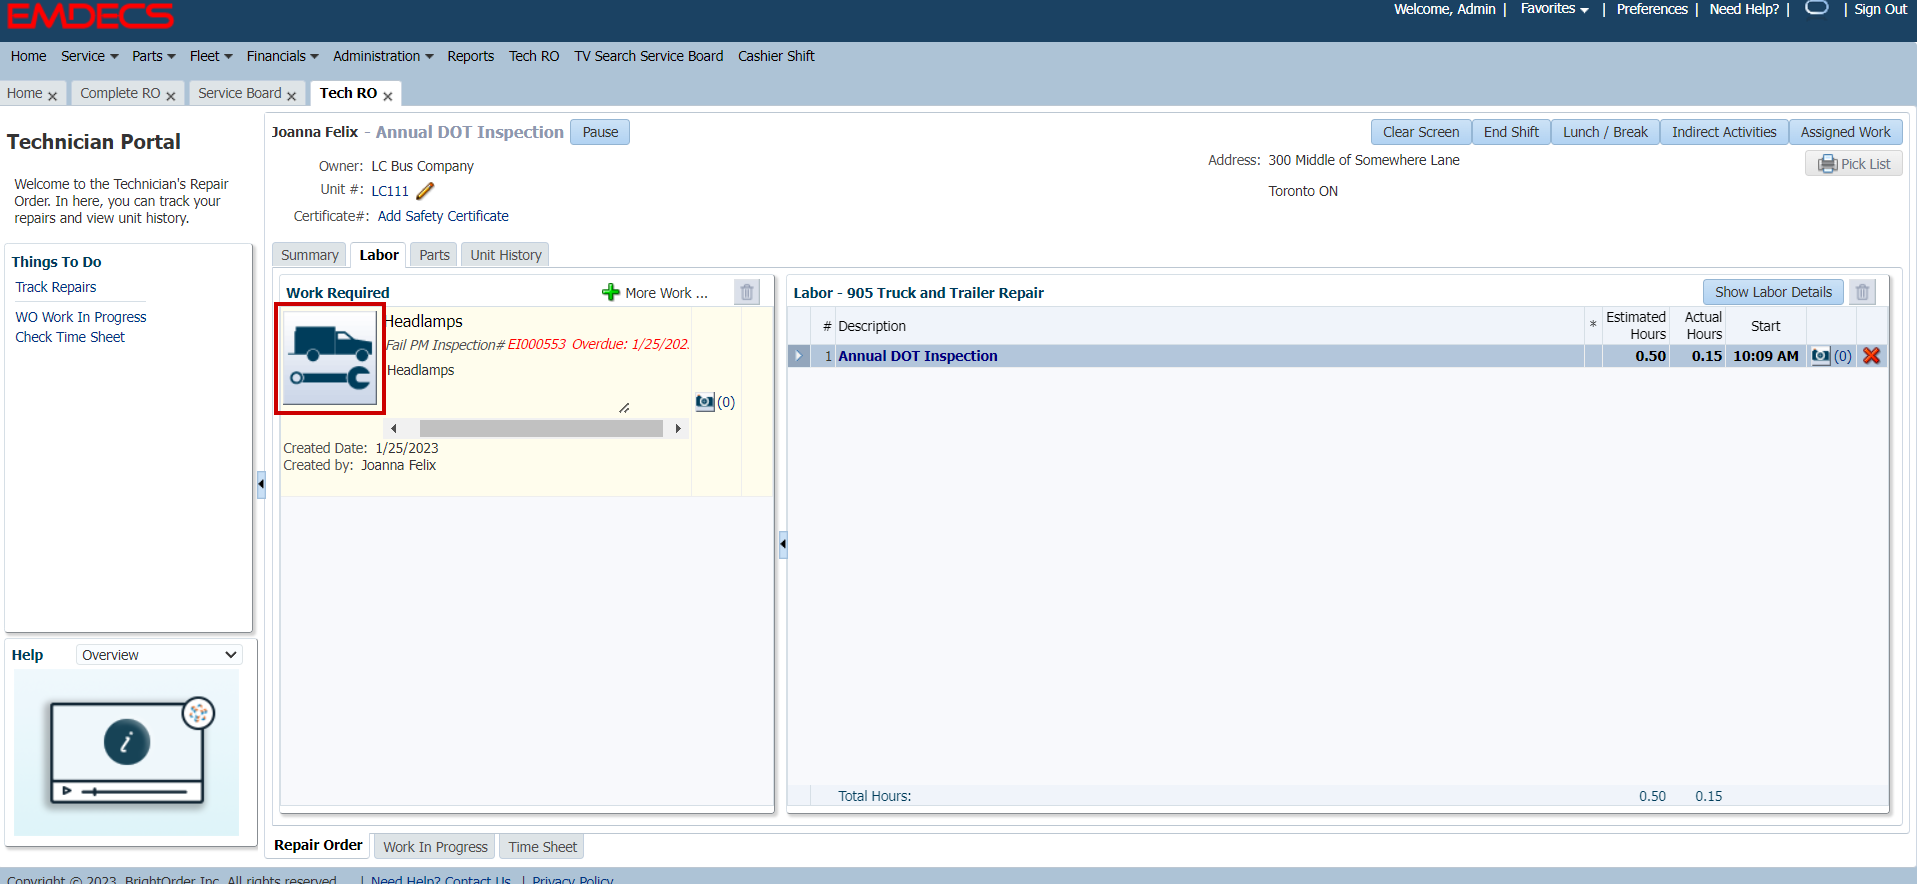The width and height of the screenshot is (1917, 884).
Task: Click the Preferences link
Action: (1652, 9)
